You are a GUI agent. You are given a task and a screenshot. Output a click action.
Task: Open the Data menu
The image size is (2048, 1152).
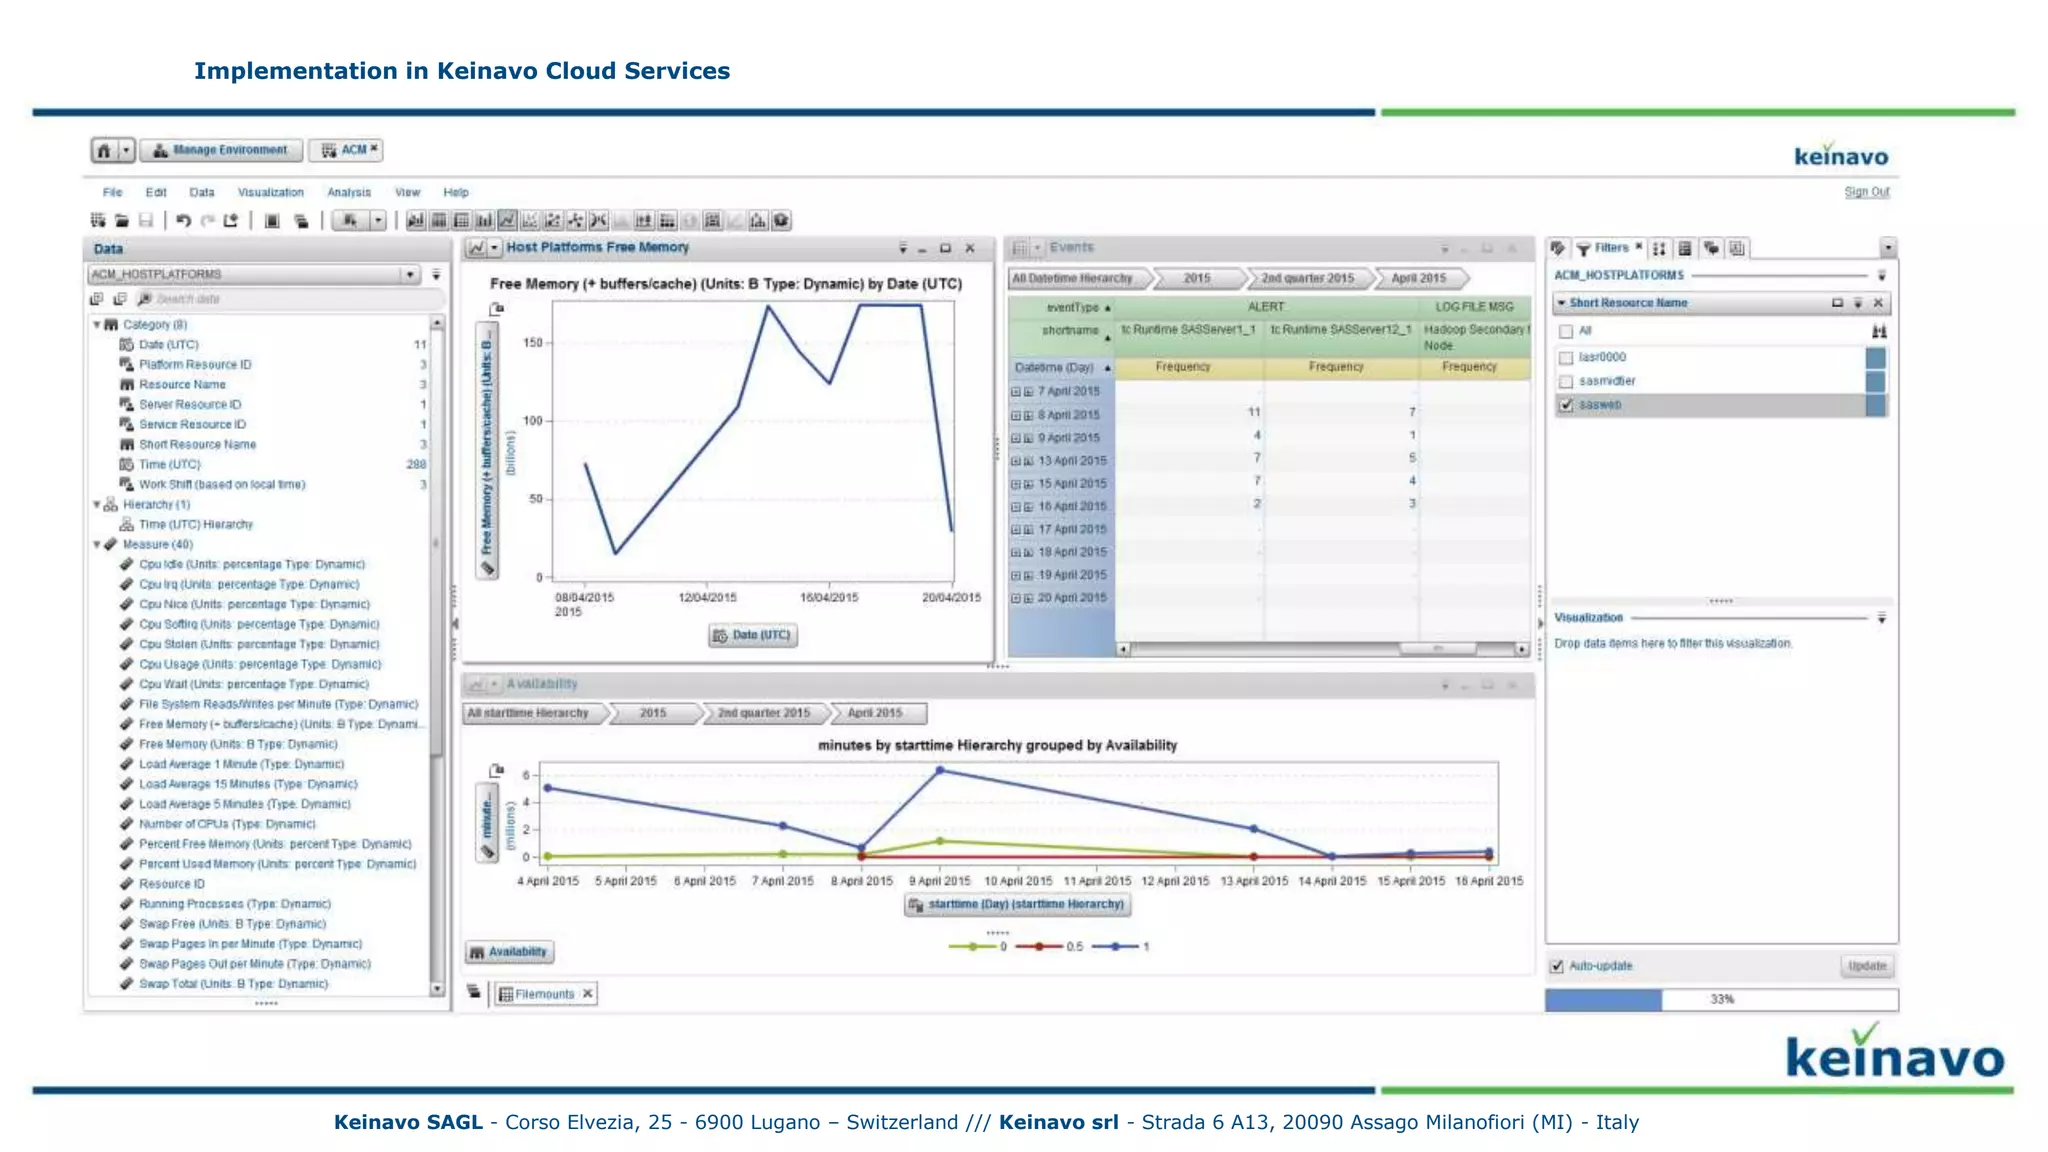[202, 192]
